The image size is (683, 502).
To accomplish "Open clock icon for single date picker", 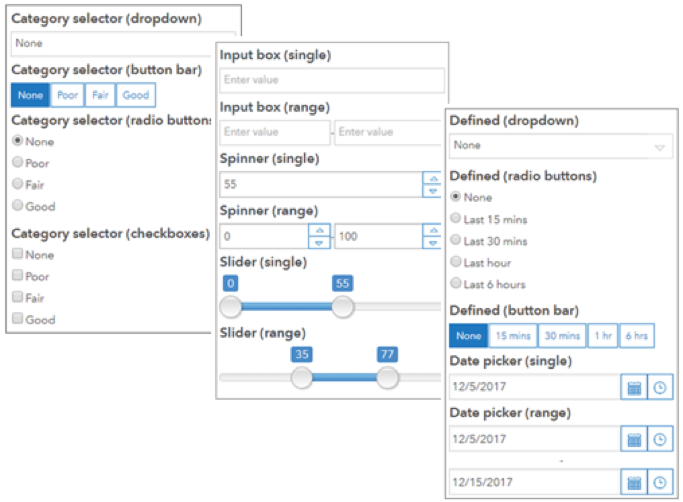I will tap(660, 387).
